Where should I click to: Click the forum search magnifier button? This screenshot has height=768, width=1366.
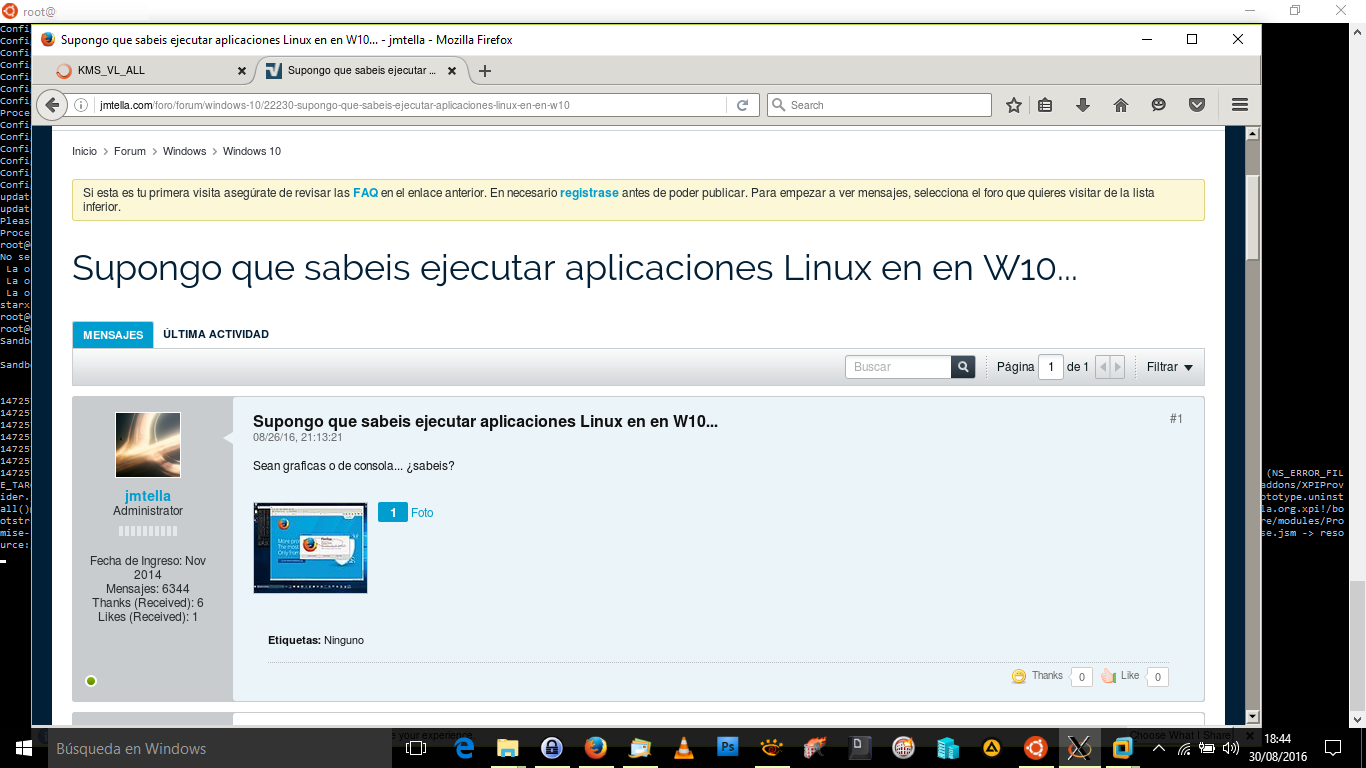[963, 367]
